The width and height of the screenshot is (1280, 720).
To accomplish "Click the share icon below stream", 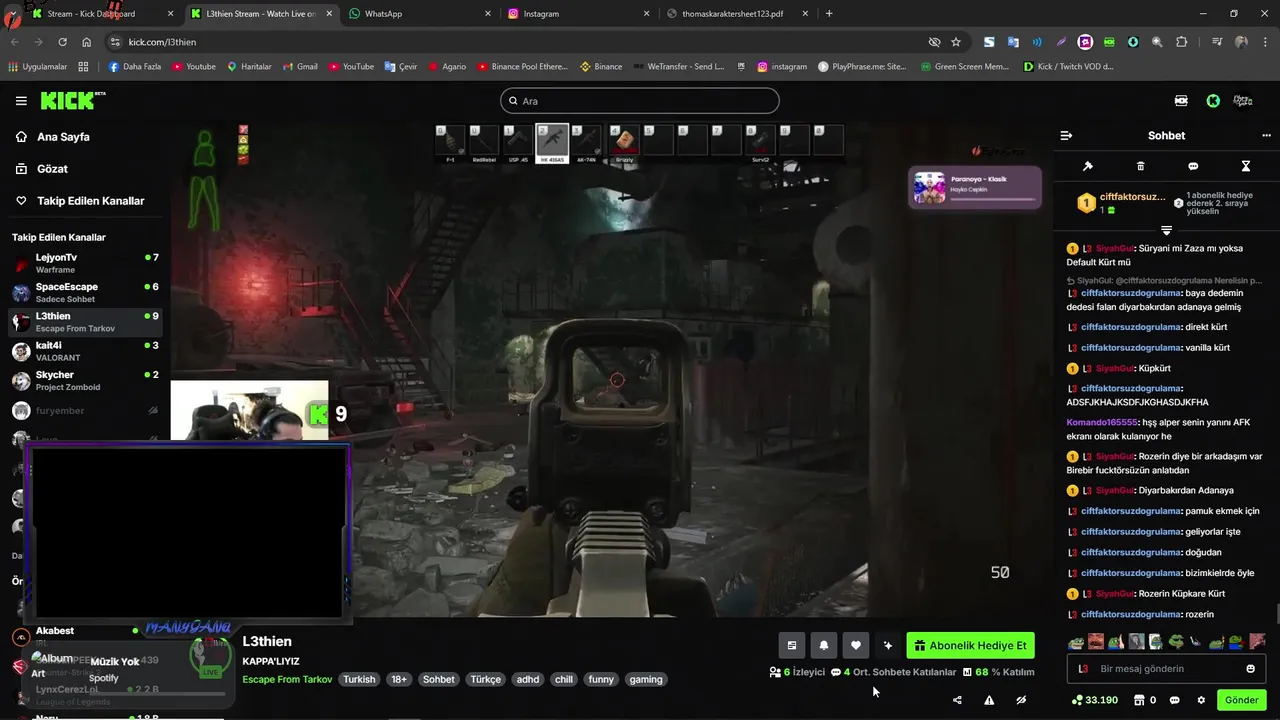I will (957, 700).
